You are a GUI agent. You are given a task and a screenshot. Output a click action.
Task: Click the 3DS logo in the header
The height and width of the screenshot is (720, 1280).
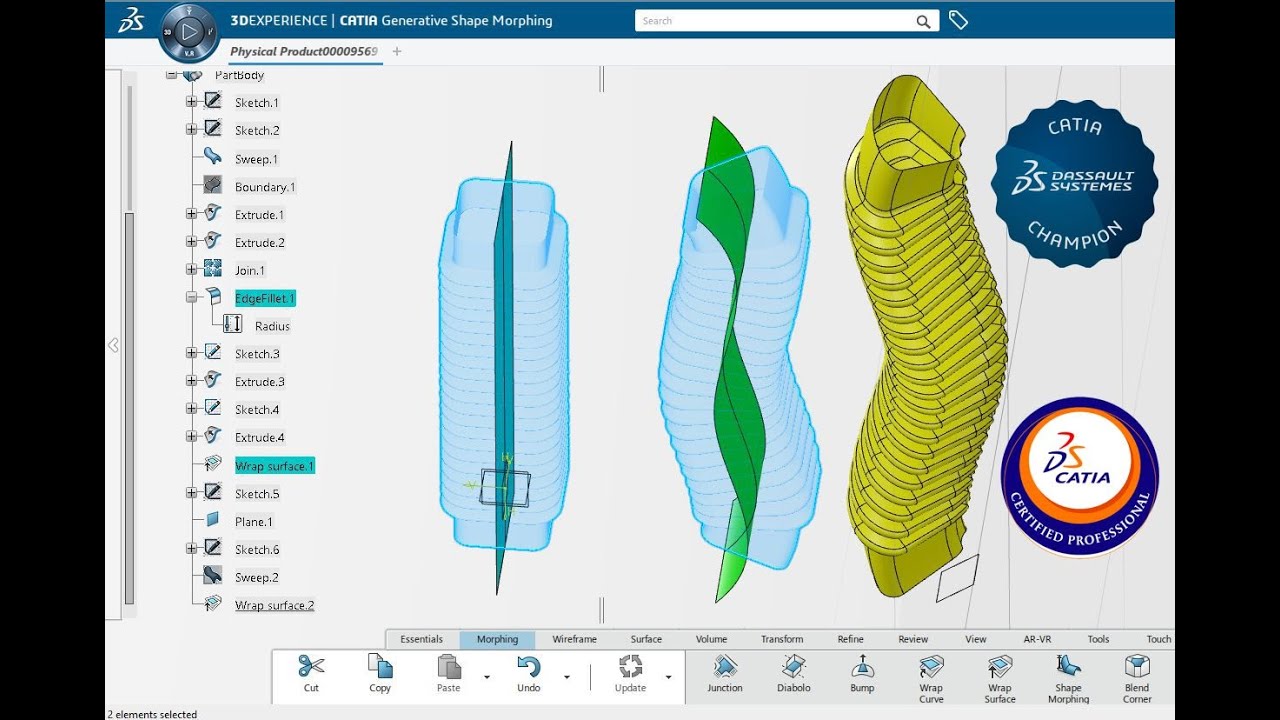tap(131, 20)
